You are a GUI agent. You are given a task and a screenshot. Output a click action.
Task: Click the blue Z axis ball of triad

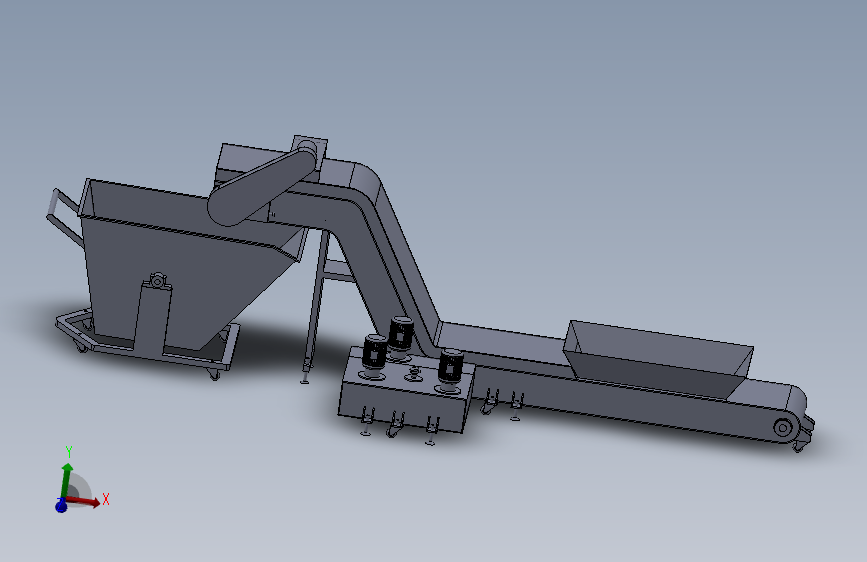61,505
